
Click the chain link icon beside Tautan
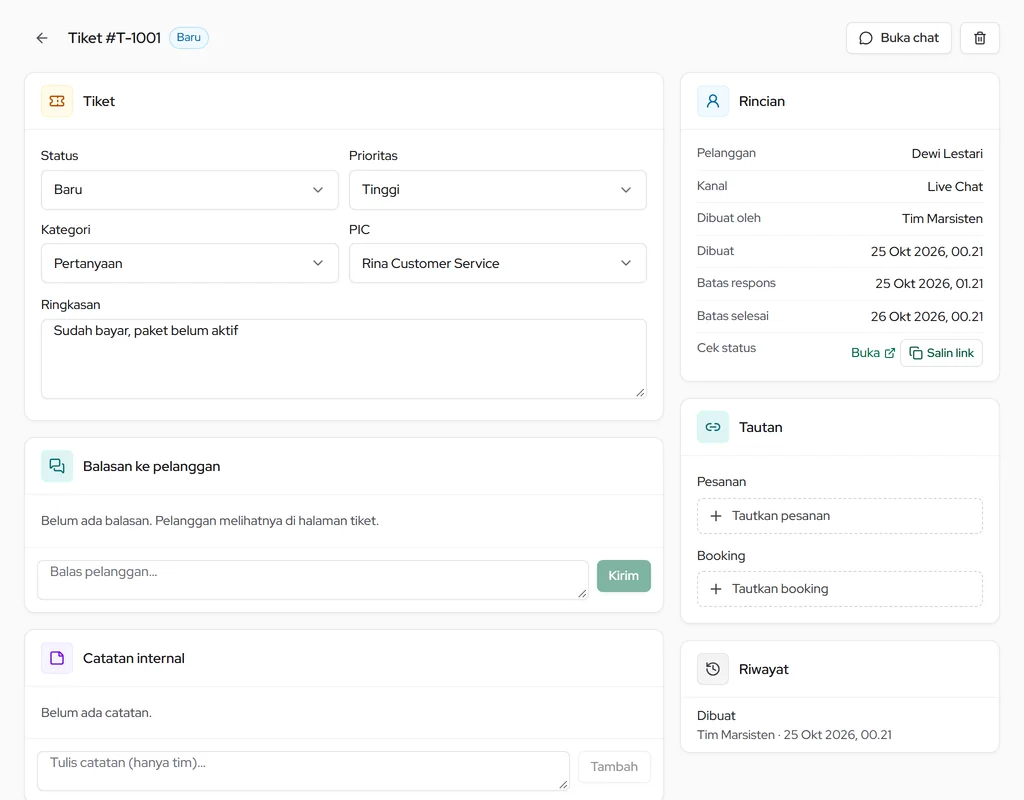pyautogui.click(x=712, y=427)
